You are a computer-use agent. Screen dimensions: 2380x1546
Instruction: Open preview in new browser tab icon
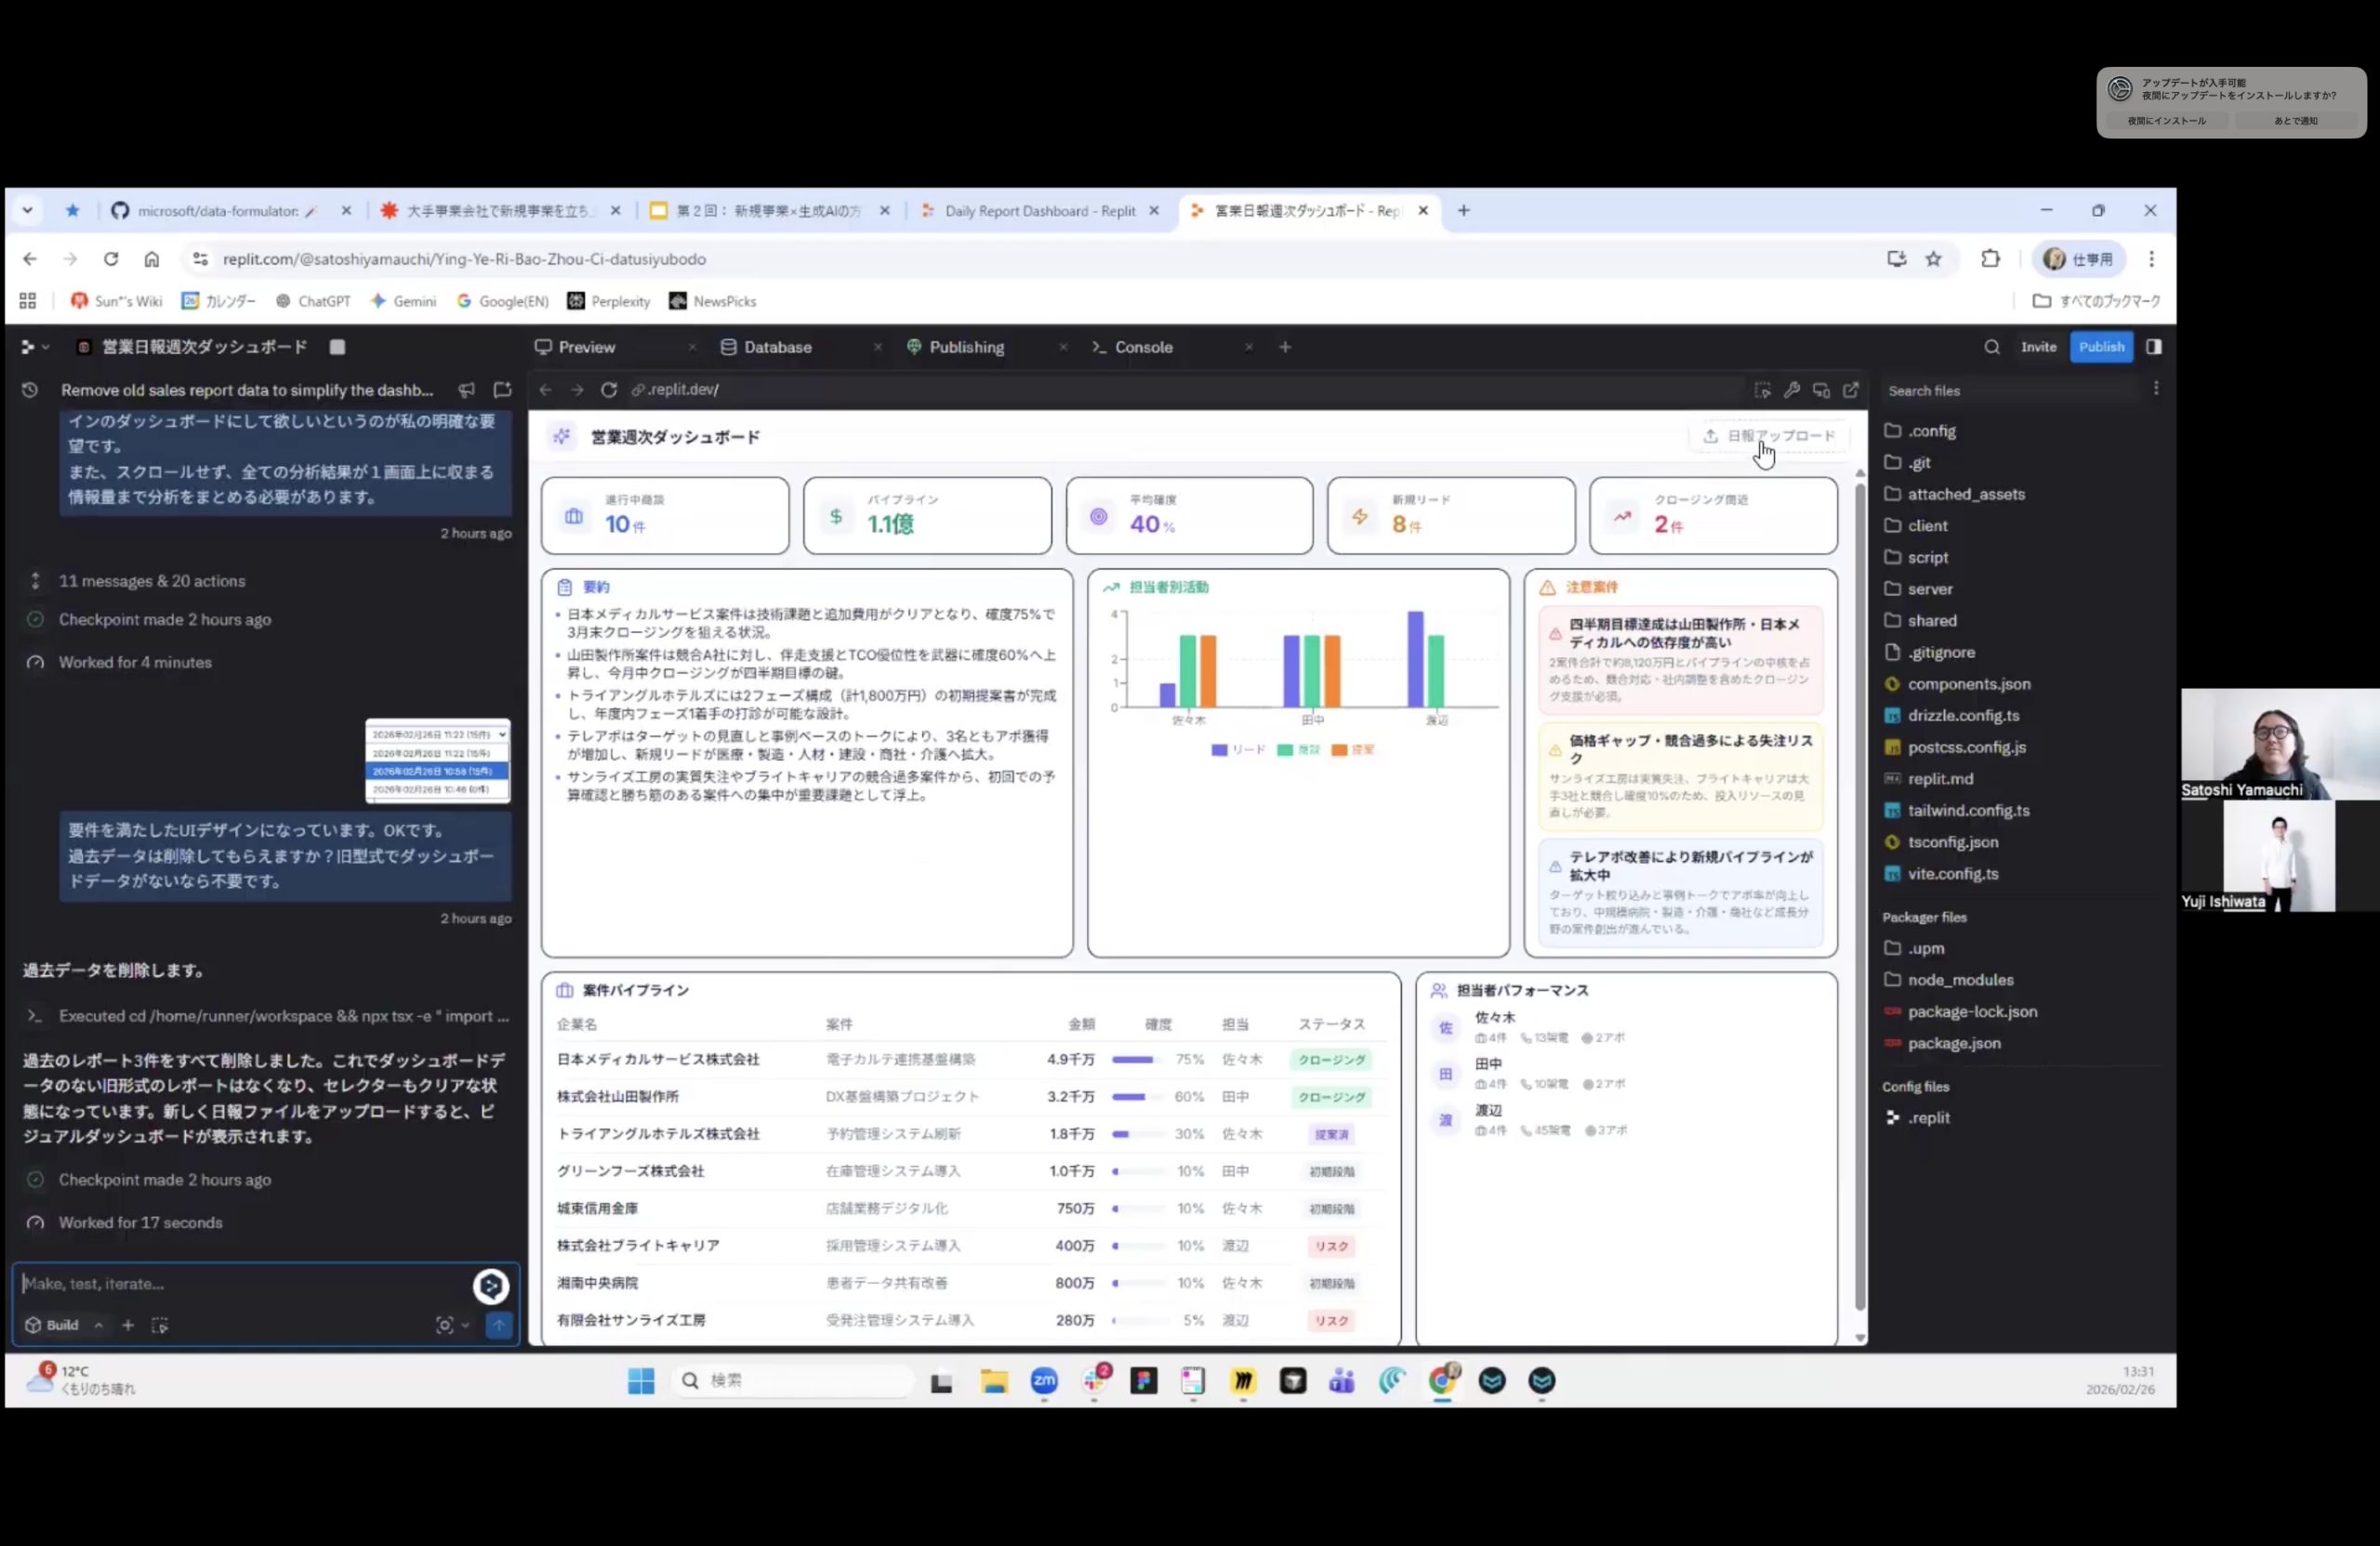[x=1851, y=390]
